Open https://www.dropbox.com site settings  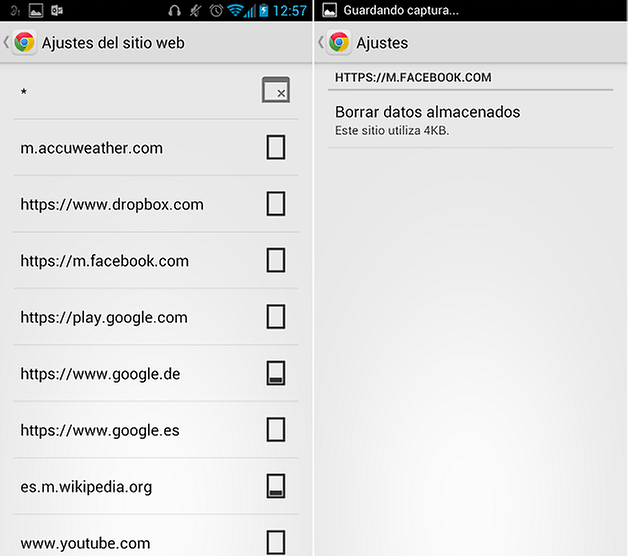156,204
